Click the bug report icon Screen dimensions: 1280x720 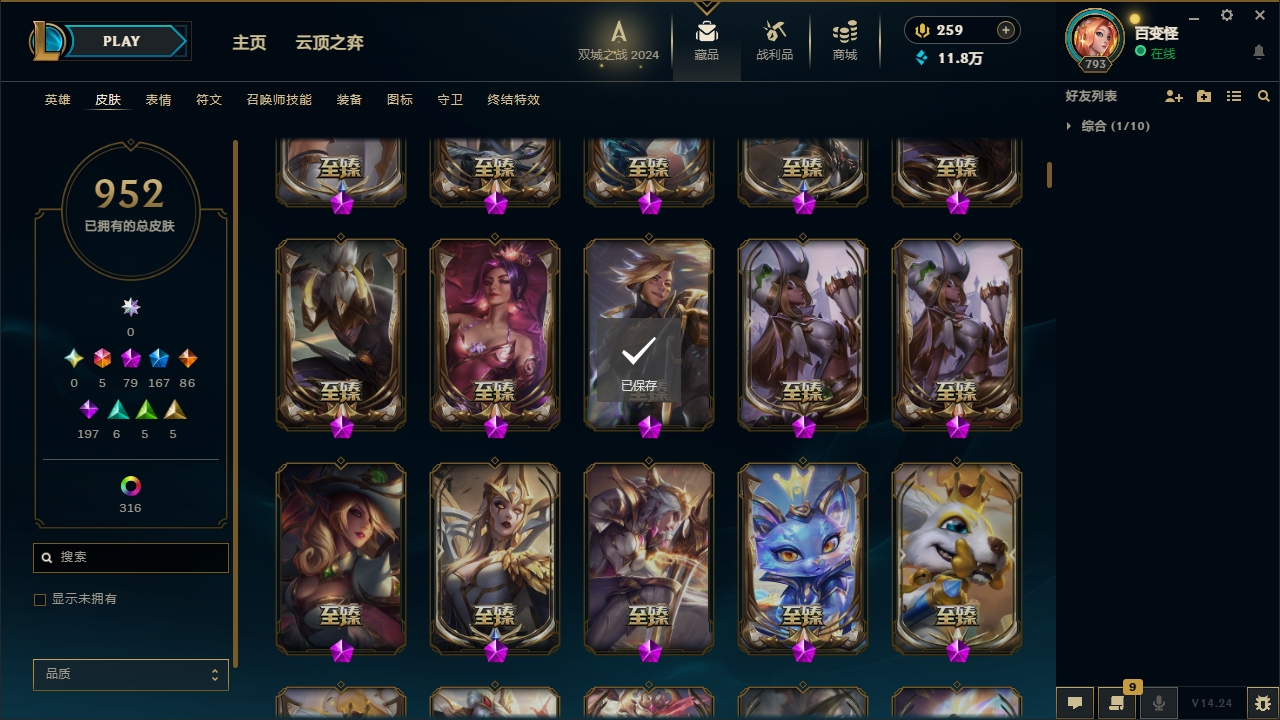1263,703
